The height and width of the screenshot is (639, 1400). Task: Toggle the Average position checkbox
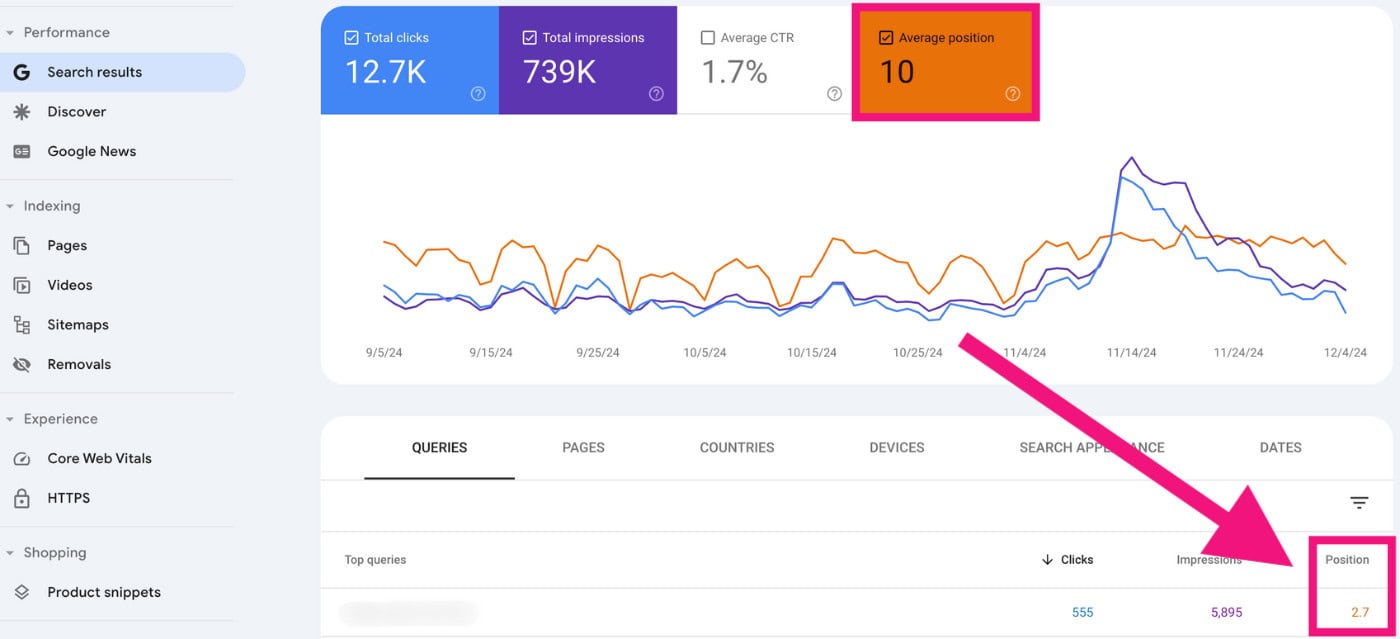pos(885,38)
